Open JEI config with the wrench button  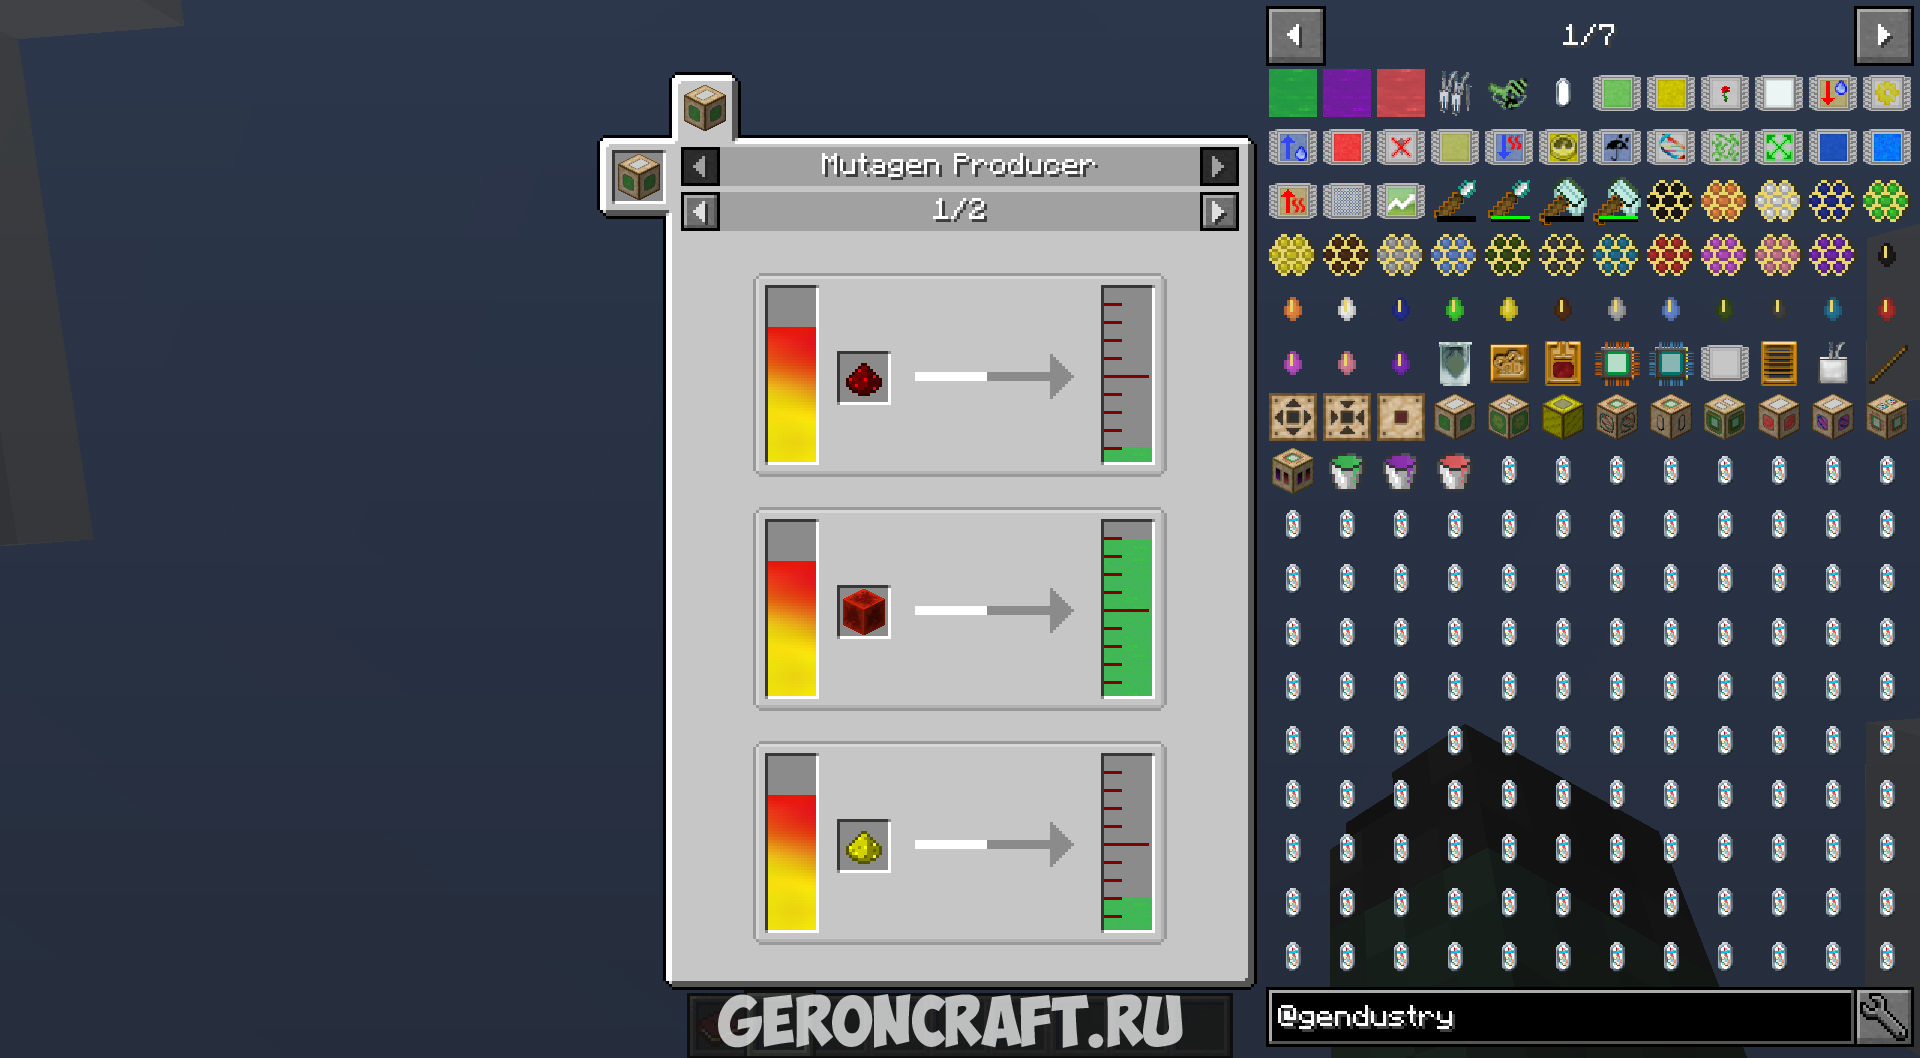(1884, 1017)
